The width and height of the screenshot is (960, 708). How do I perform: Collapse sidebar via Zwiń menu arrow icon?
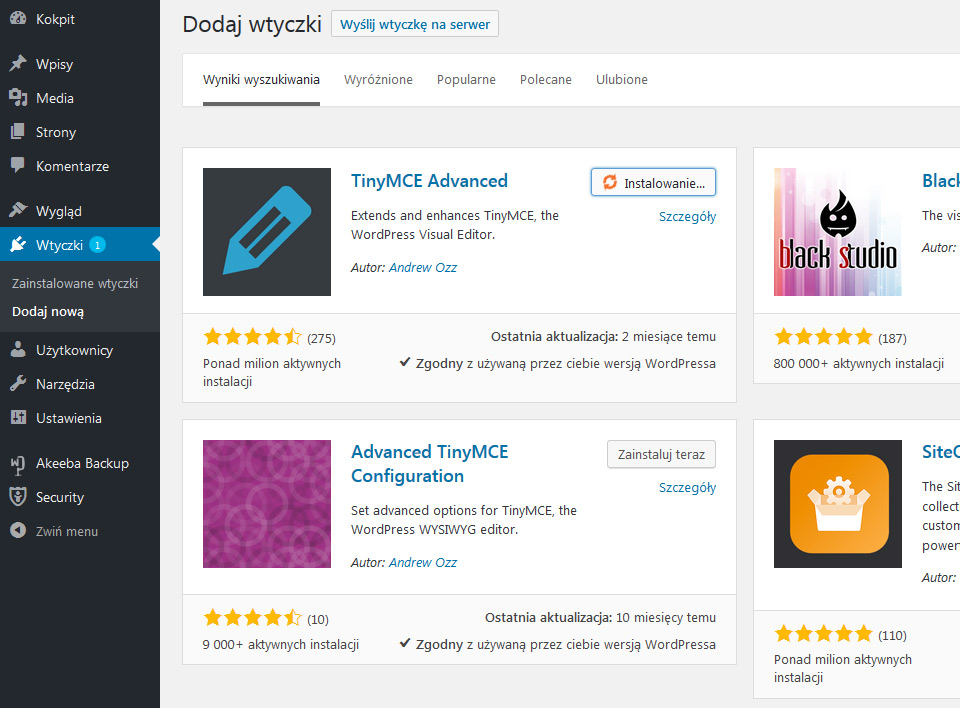[18, 530]
